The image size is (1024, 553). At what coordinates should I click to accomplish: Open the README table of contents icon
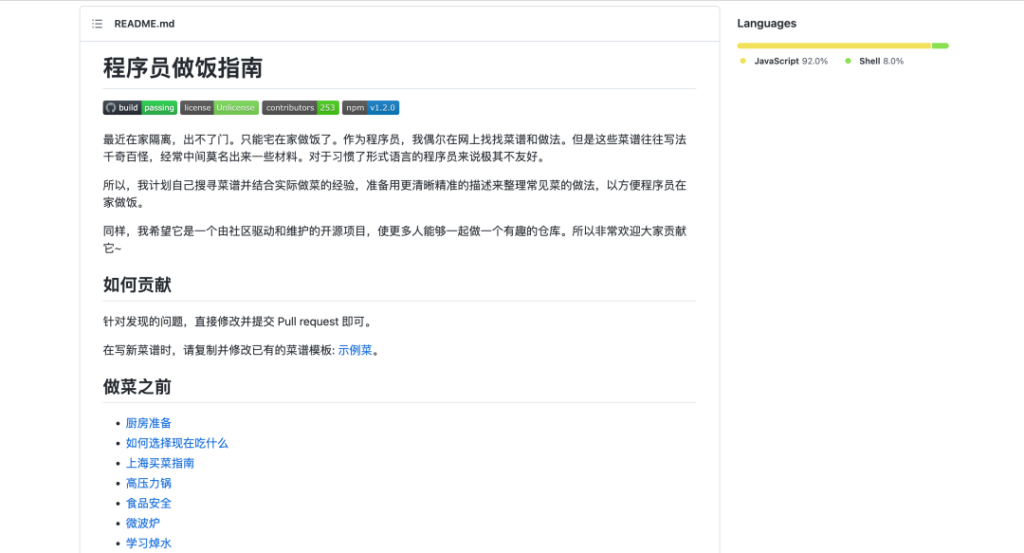97,24
